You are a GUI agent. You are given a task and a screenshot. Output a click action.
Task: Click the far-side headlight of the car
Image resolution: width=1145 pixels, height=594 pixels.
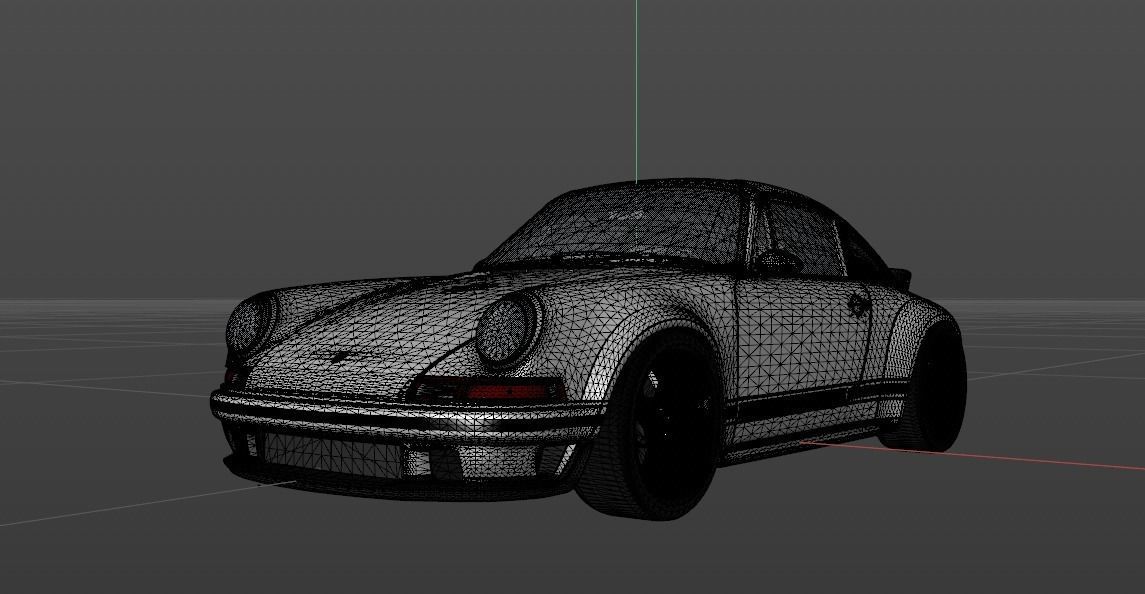tap(250, 323)
